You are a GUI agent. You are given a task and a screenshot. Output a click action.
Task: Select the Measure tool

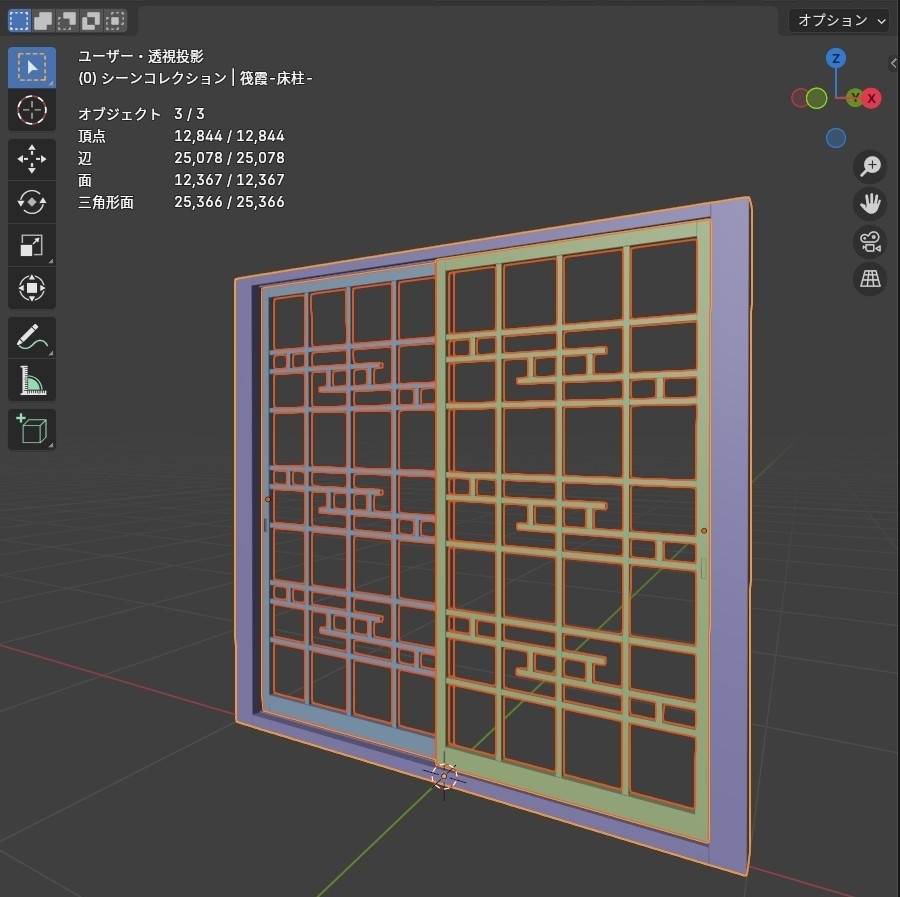click(31, 380)
